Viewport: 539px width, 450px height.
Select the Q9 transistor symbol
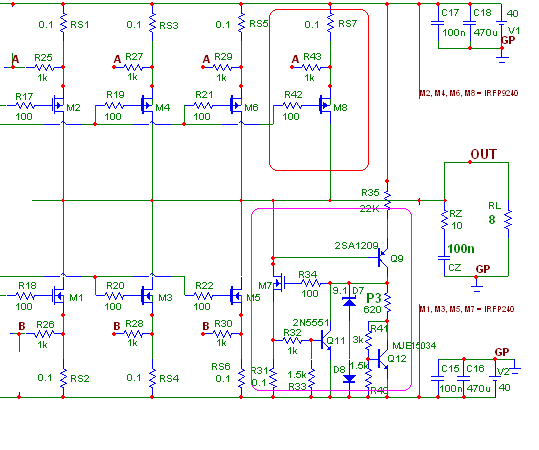pos(383,258)
